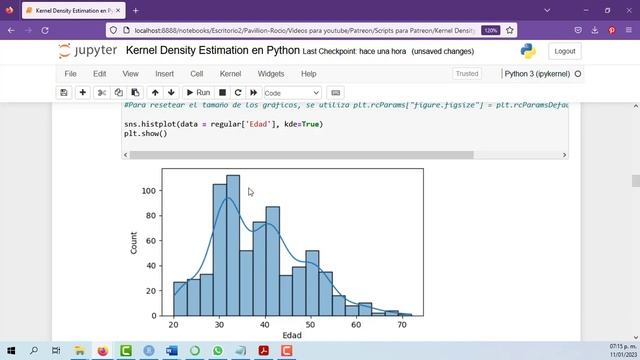640x360 pixels.
Task: Click the shield icon in the address bar
Action: coord(113,30)
